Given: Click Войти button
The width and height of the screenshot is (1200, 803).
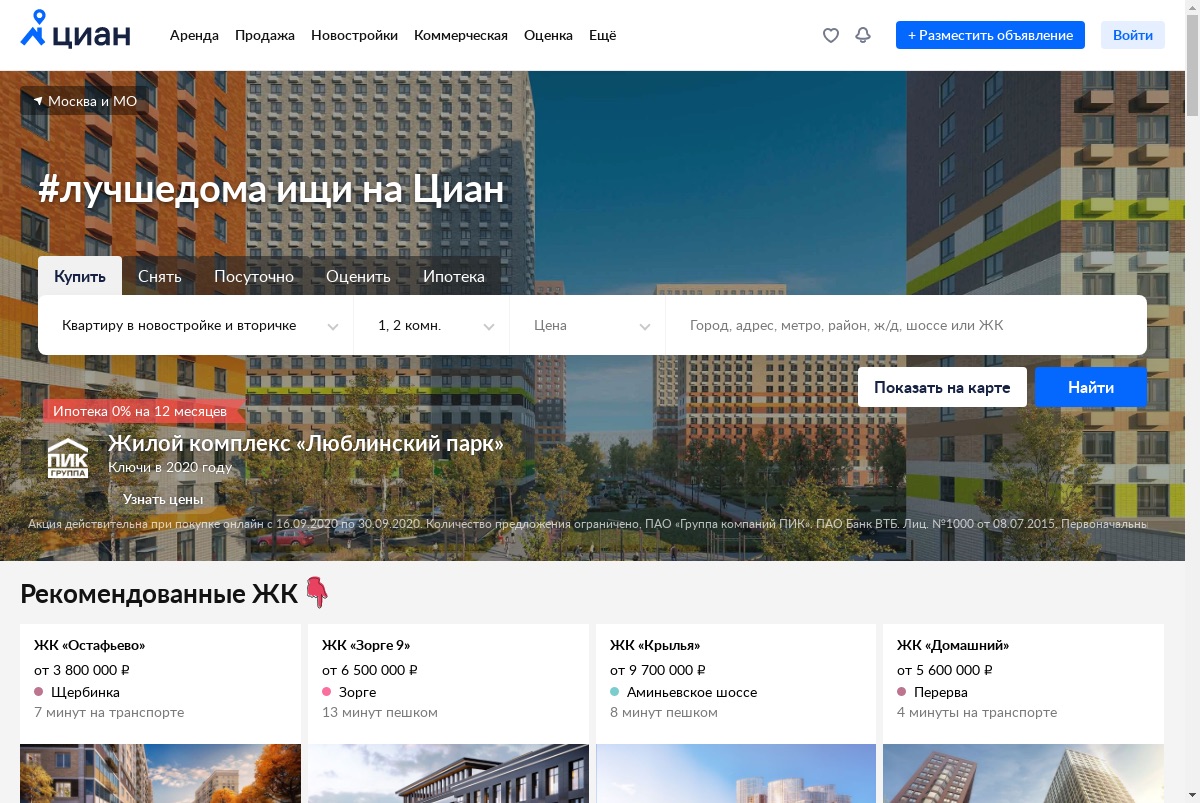Looking at the screenshot, I should coord(1133,35).
